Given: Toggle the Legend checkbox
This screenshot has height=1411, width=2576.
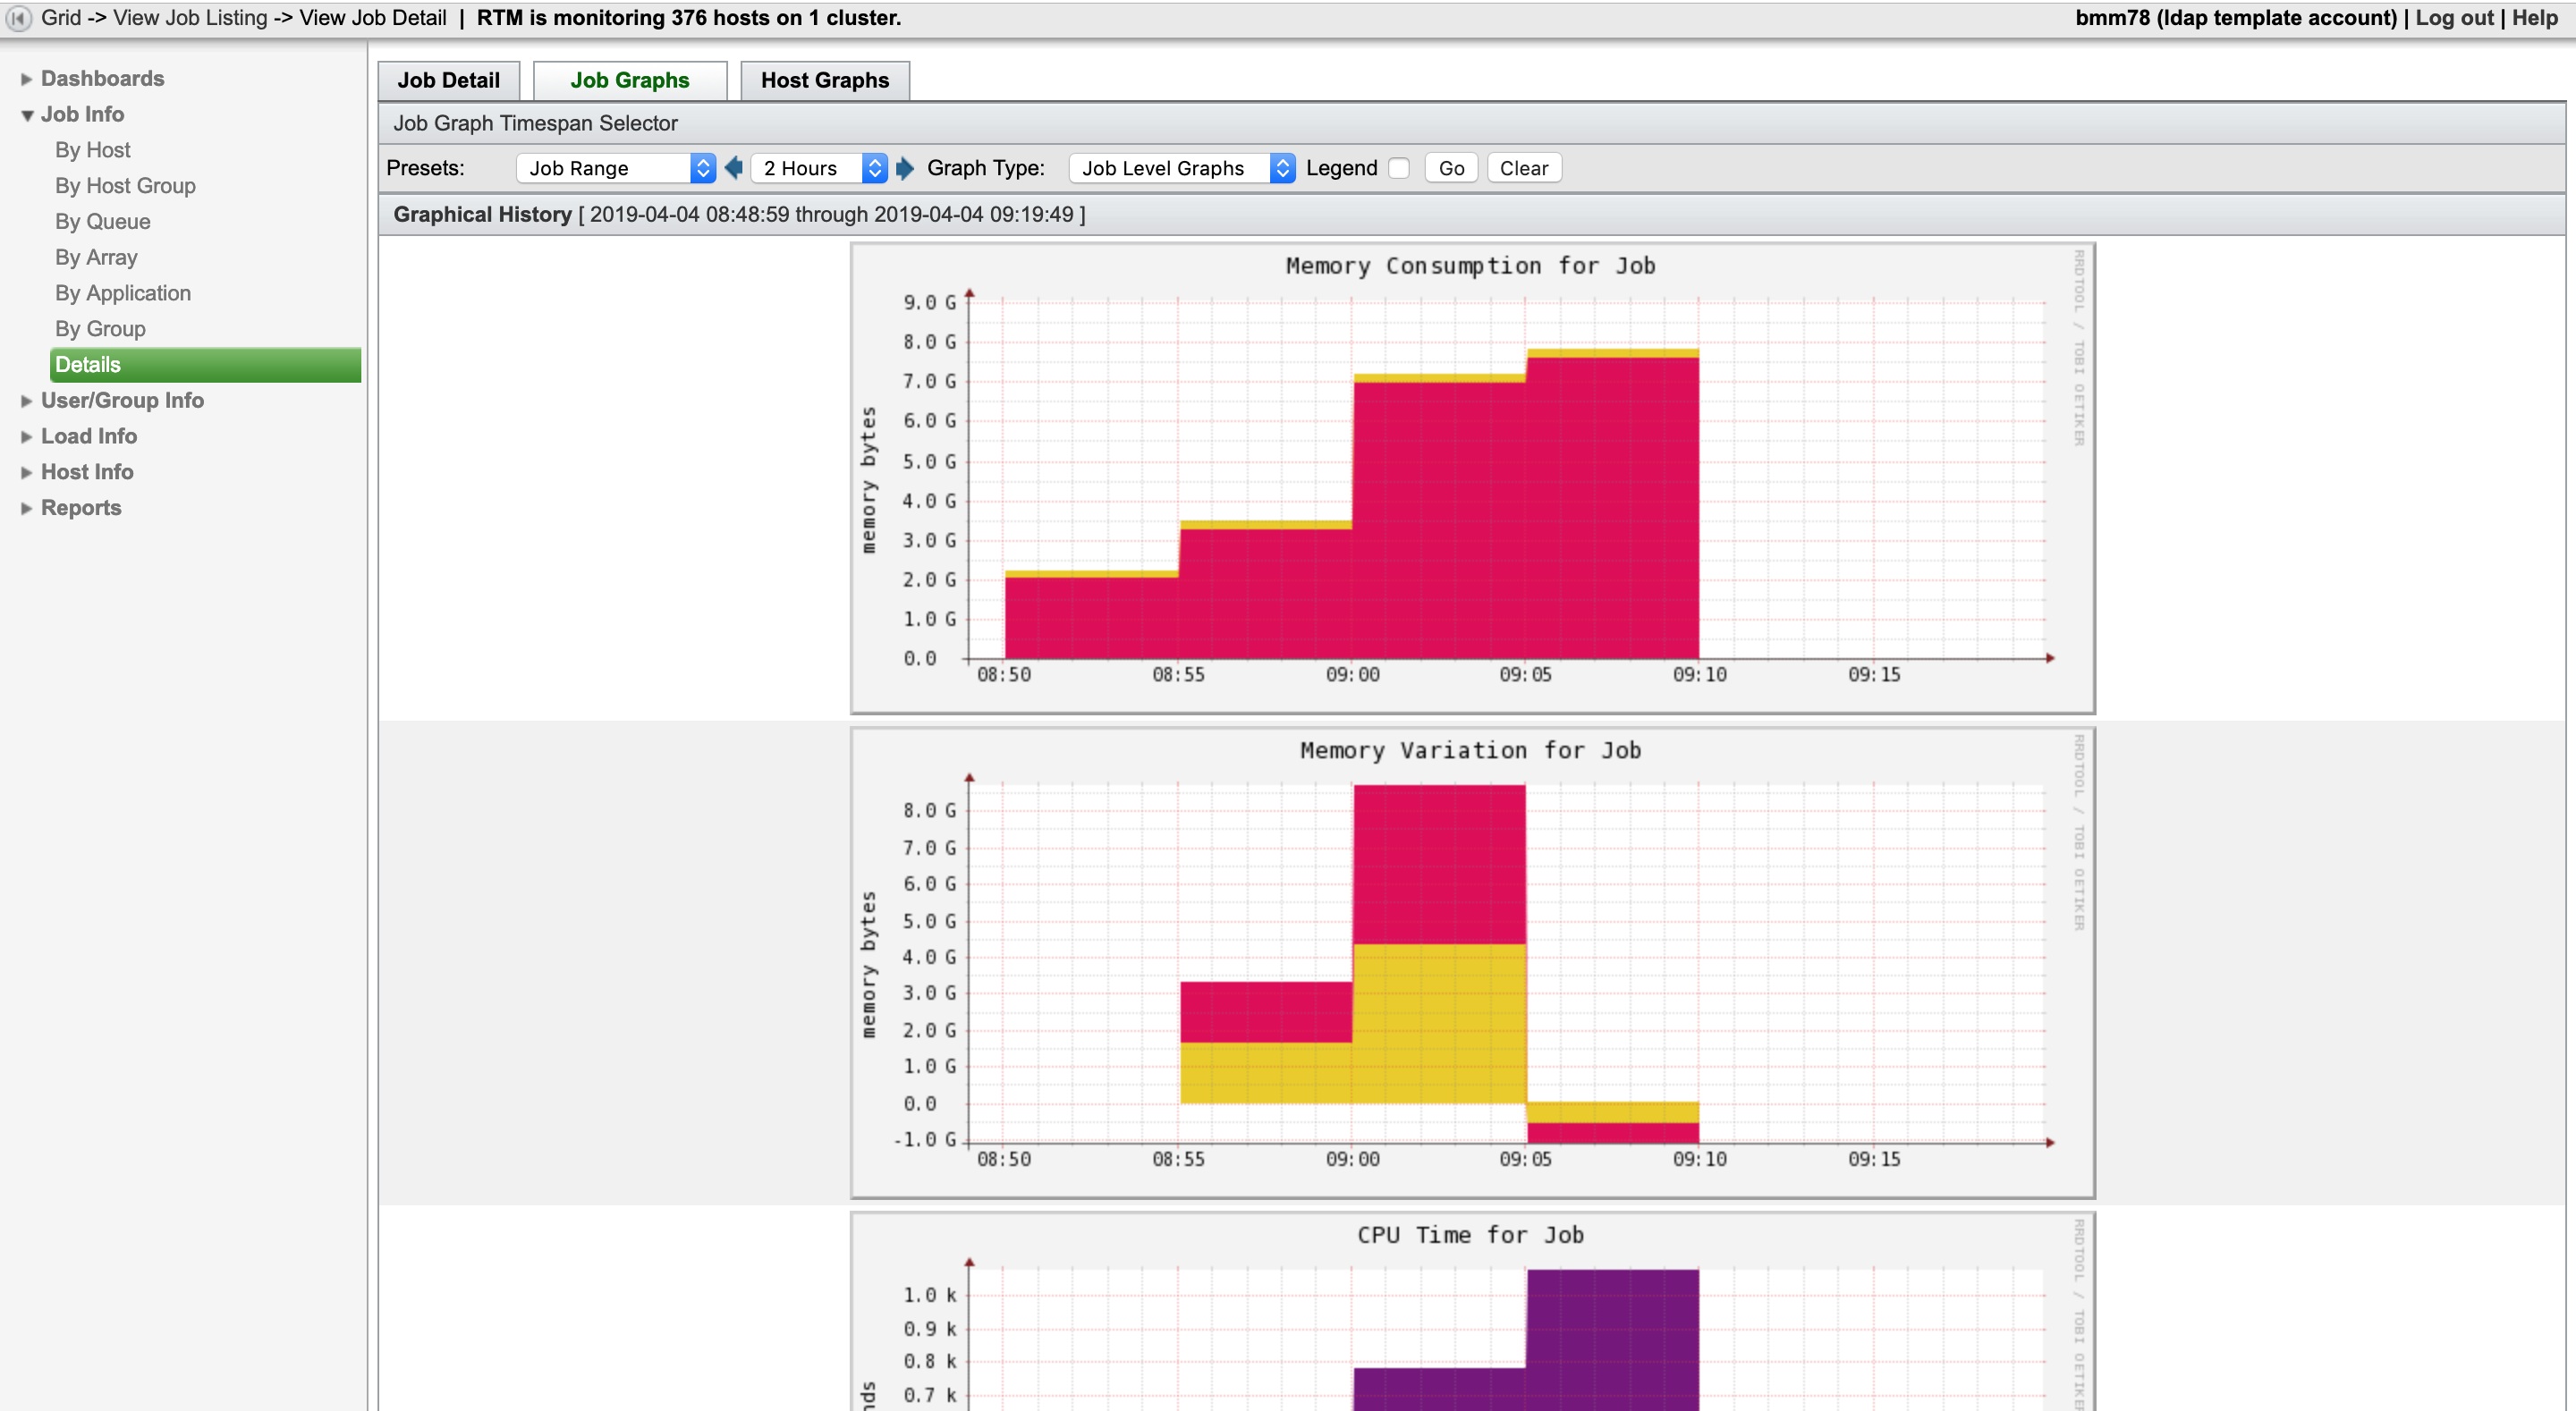Looking at the screenshot, I should [x=1399, y=168].
